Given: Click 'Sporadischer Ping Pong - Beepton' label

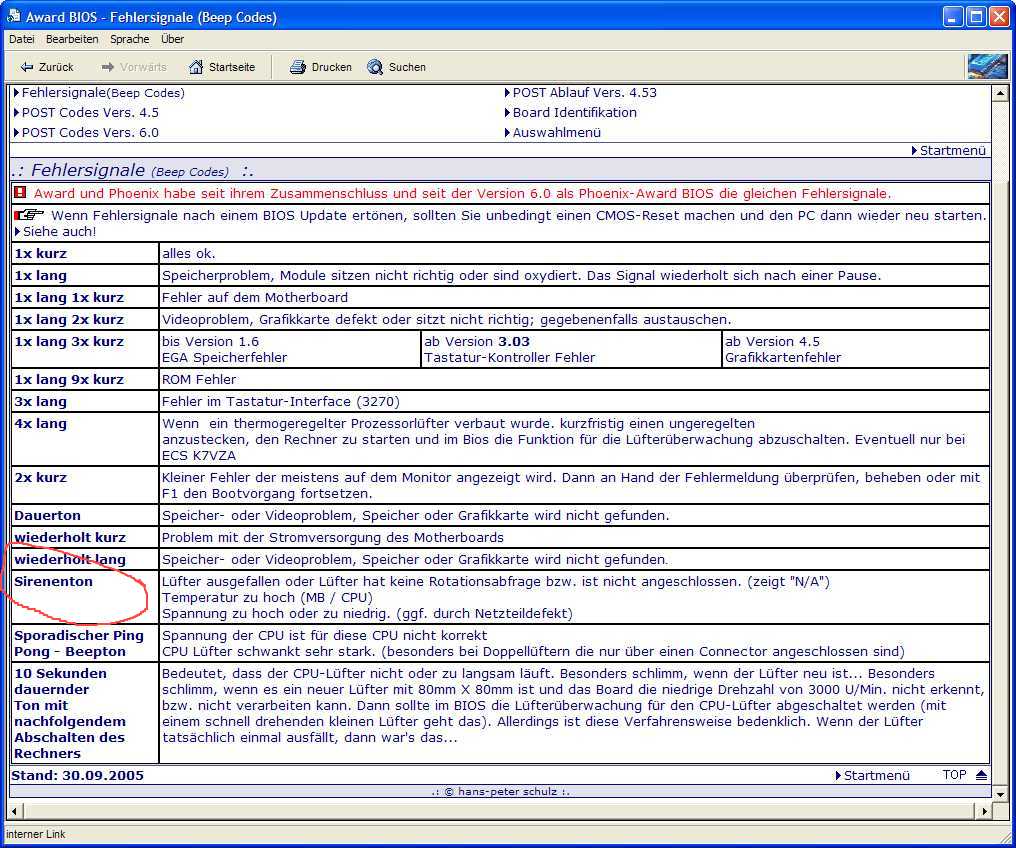Looking at the screenshot, I should click(79, 643).
